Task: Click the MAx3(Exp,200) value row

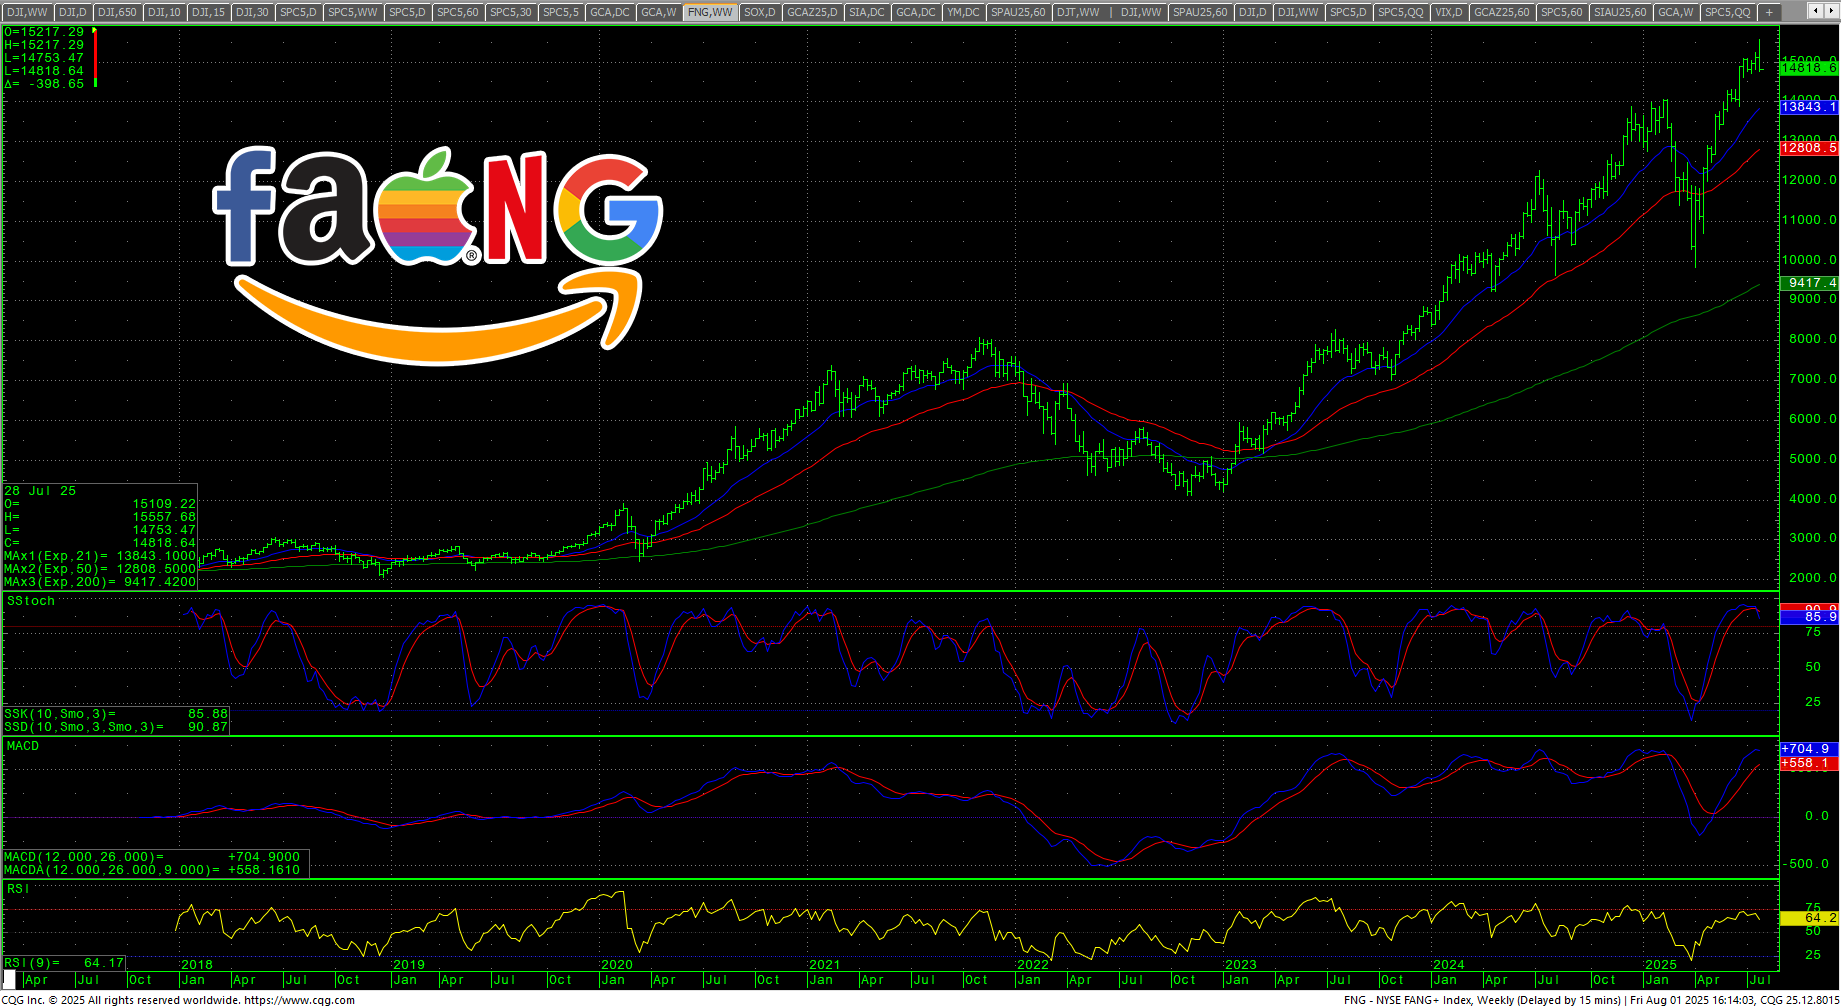Action: [100, 582]
